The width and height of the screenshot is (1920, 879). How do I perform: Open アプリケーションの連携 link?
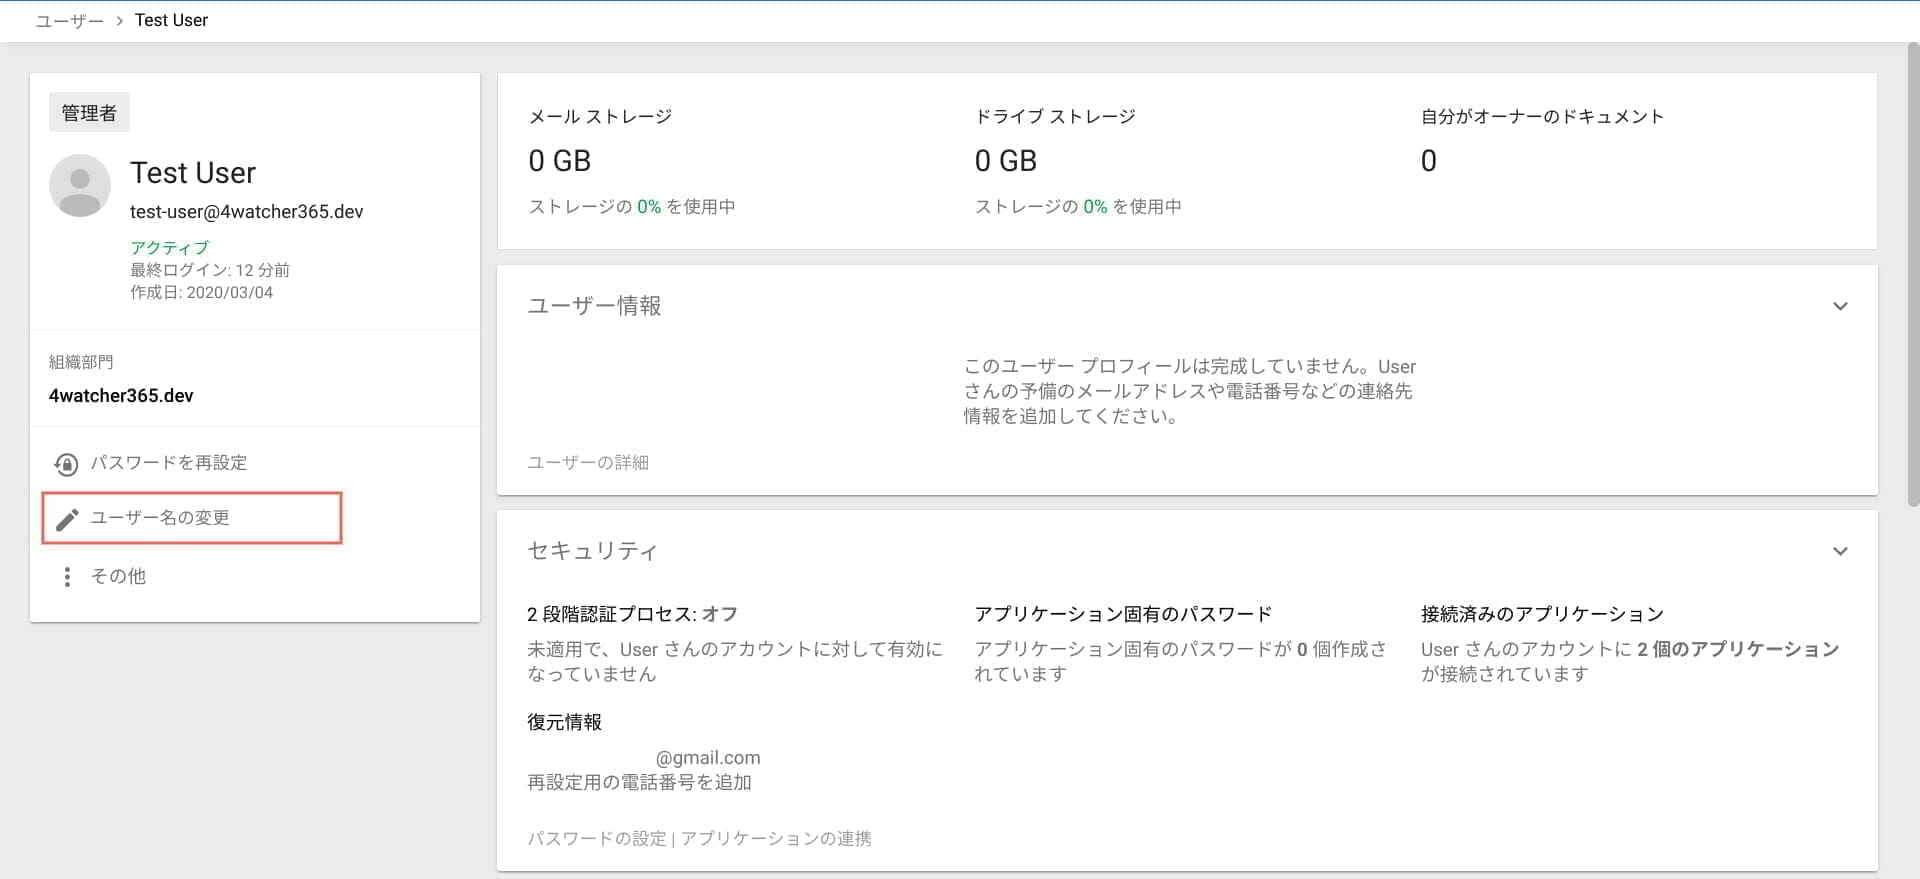tap(776, 838)
